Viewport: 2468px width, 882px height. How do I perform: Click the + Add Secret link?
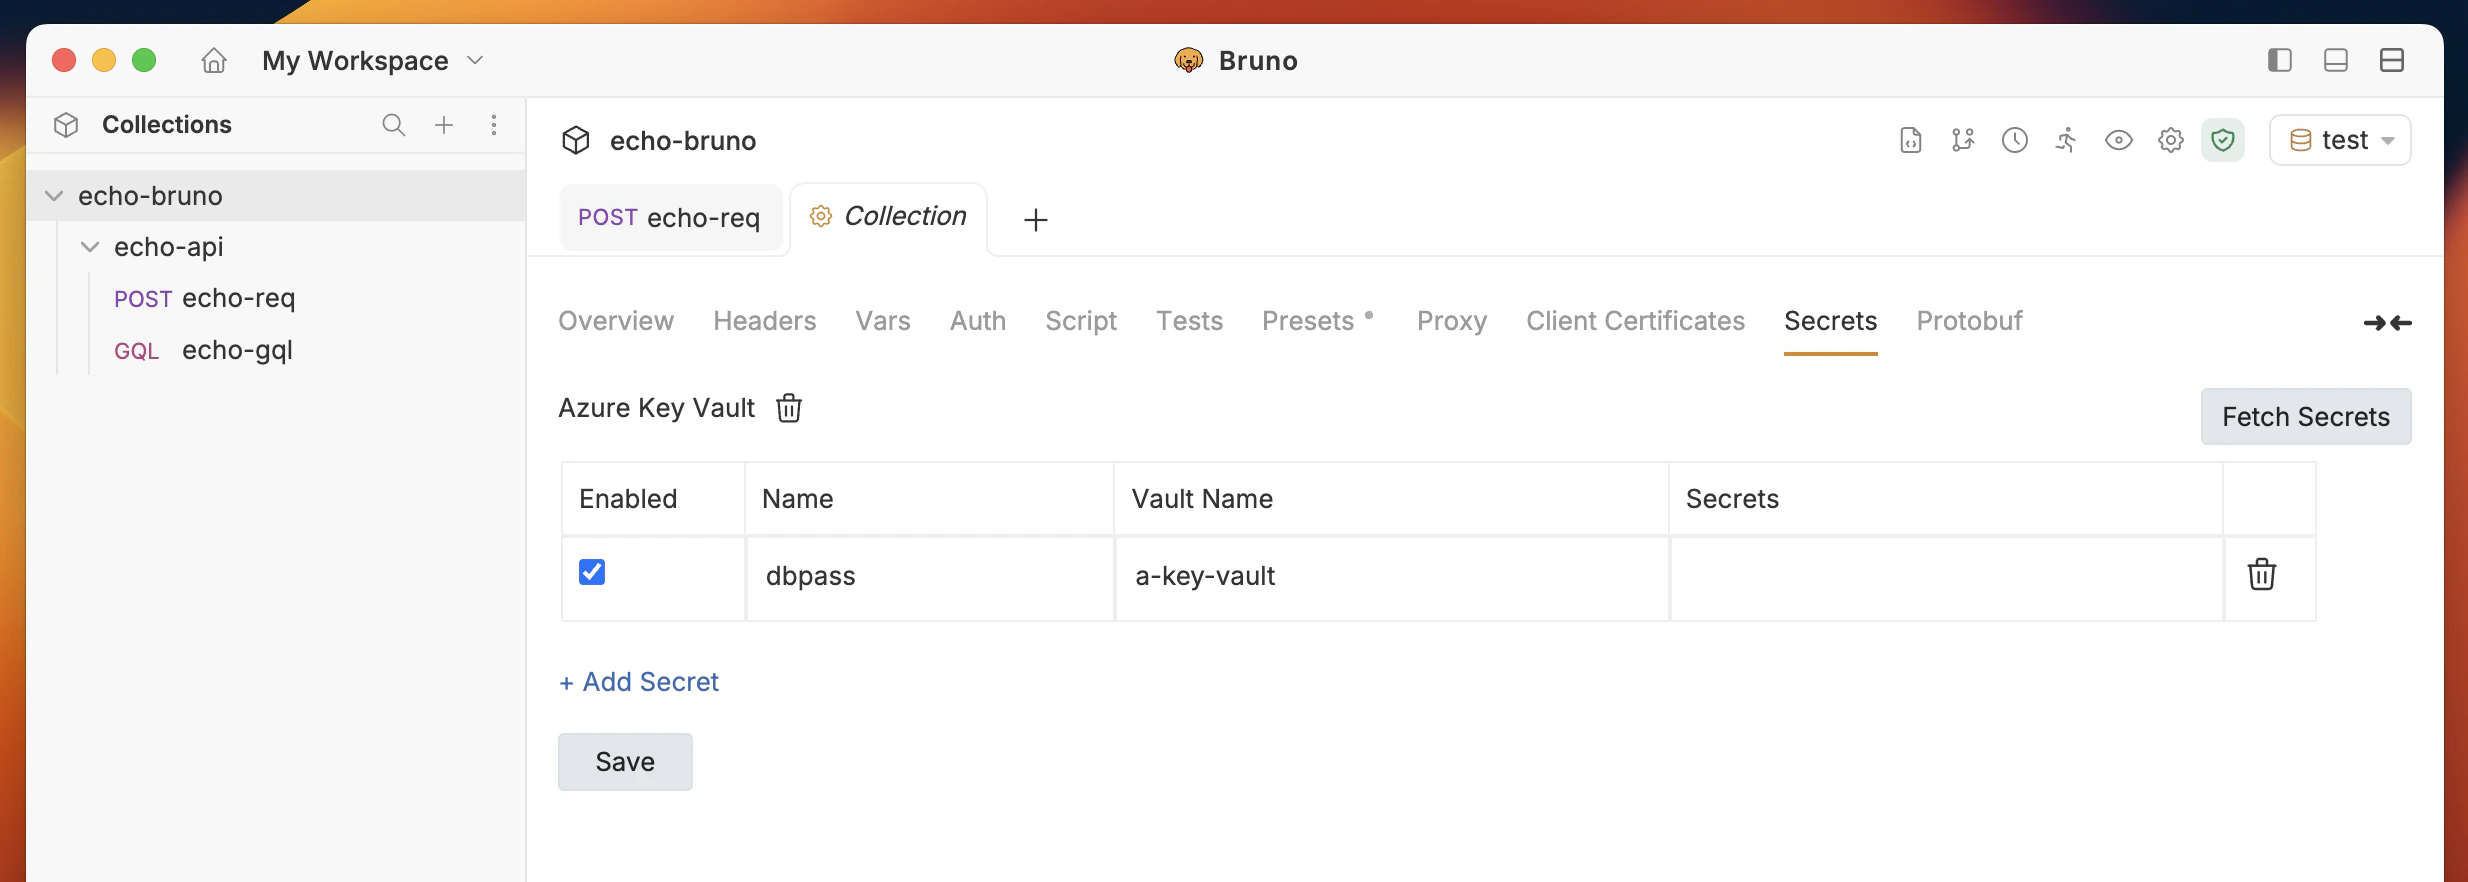coord(639,682)
